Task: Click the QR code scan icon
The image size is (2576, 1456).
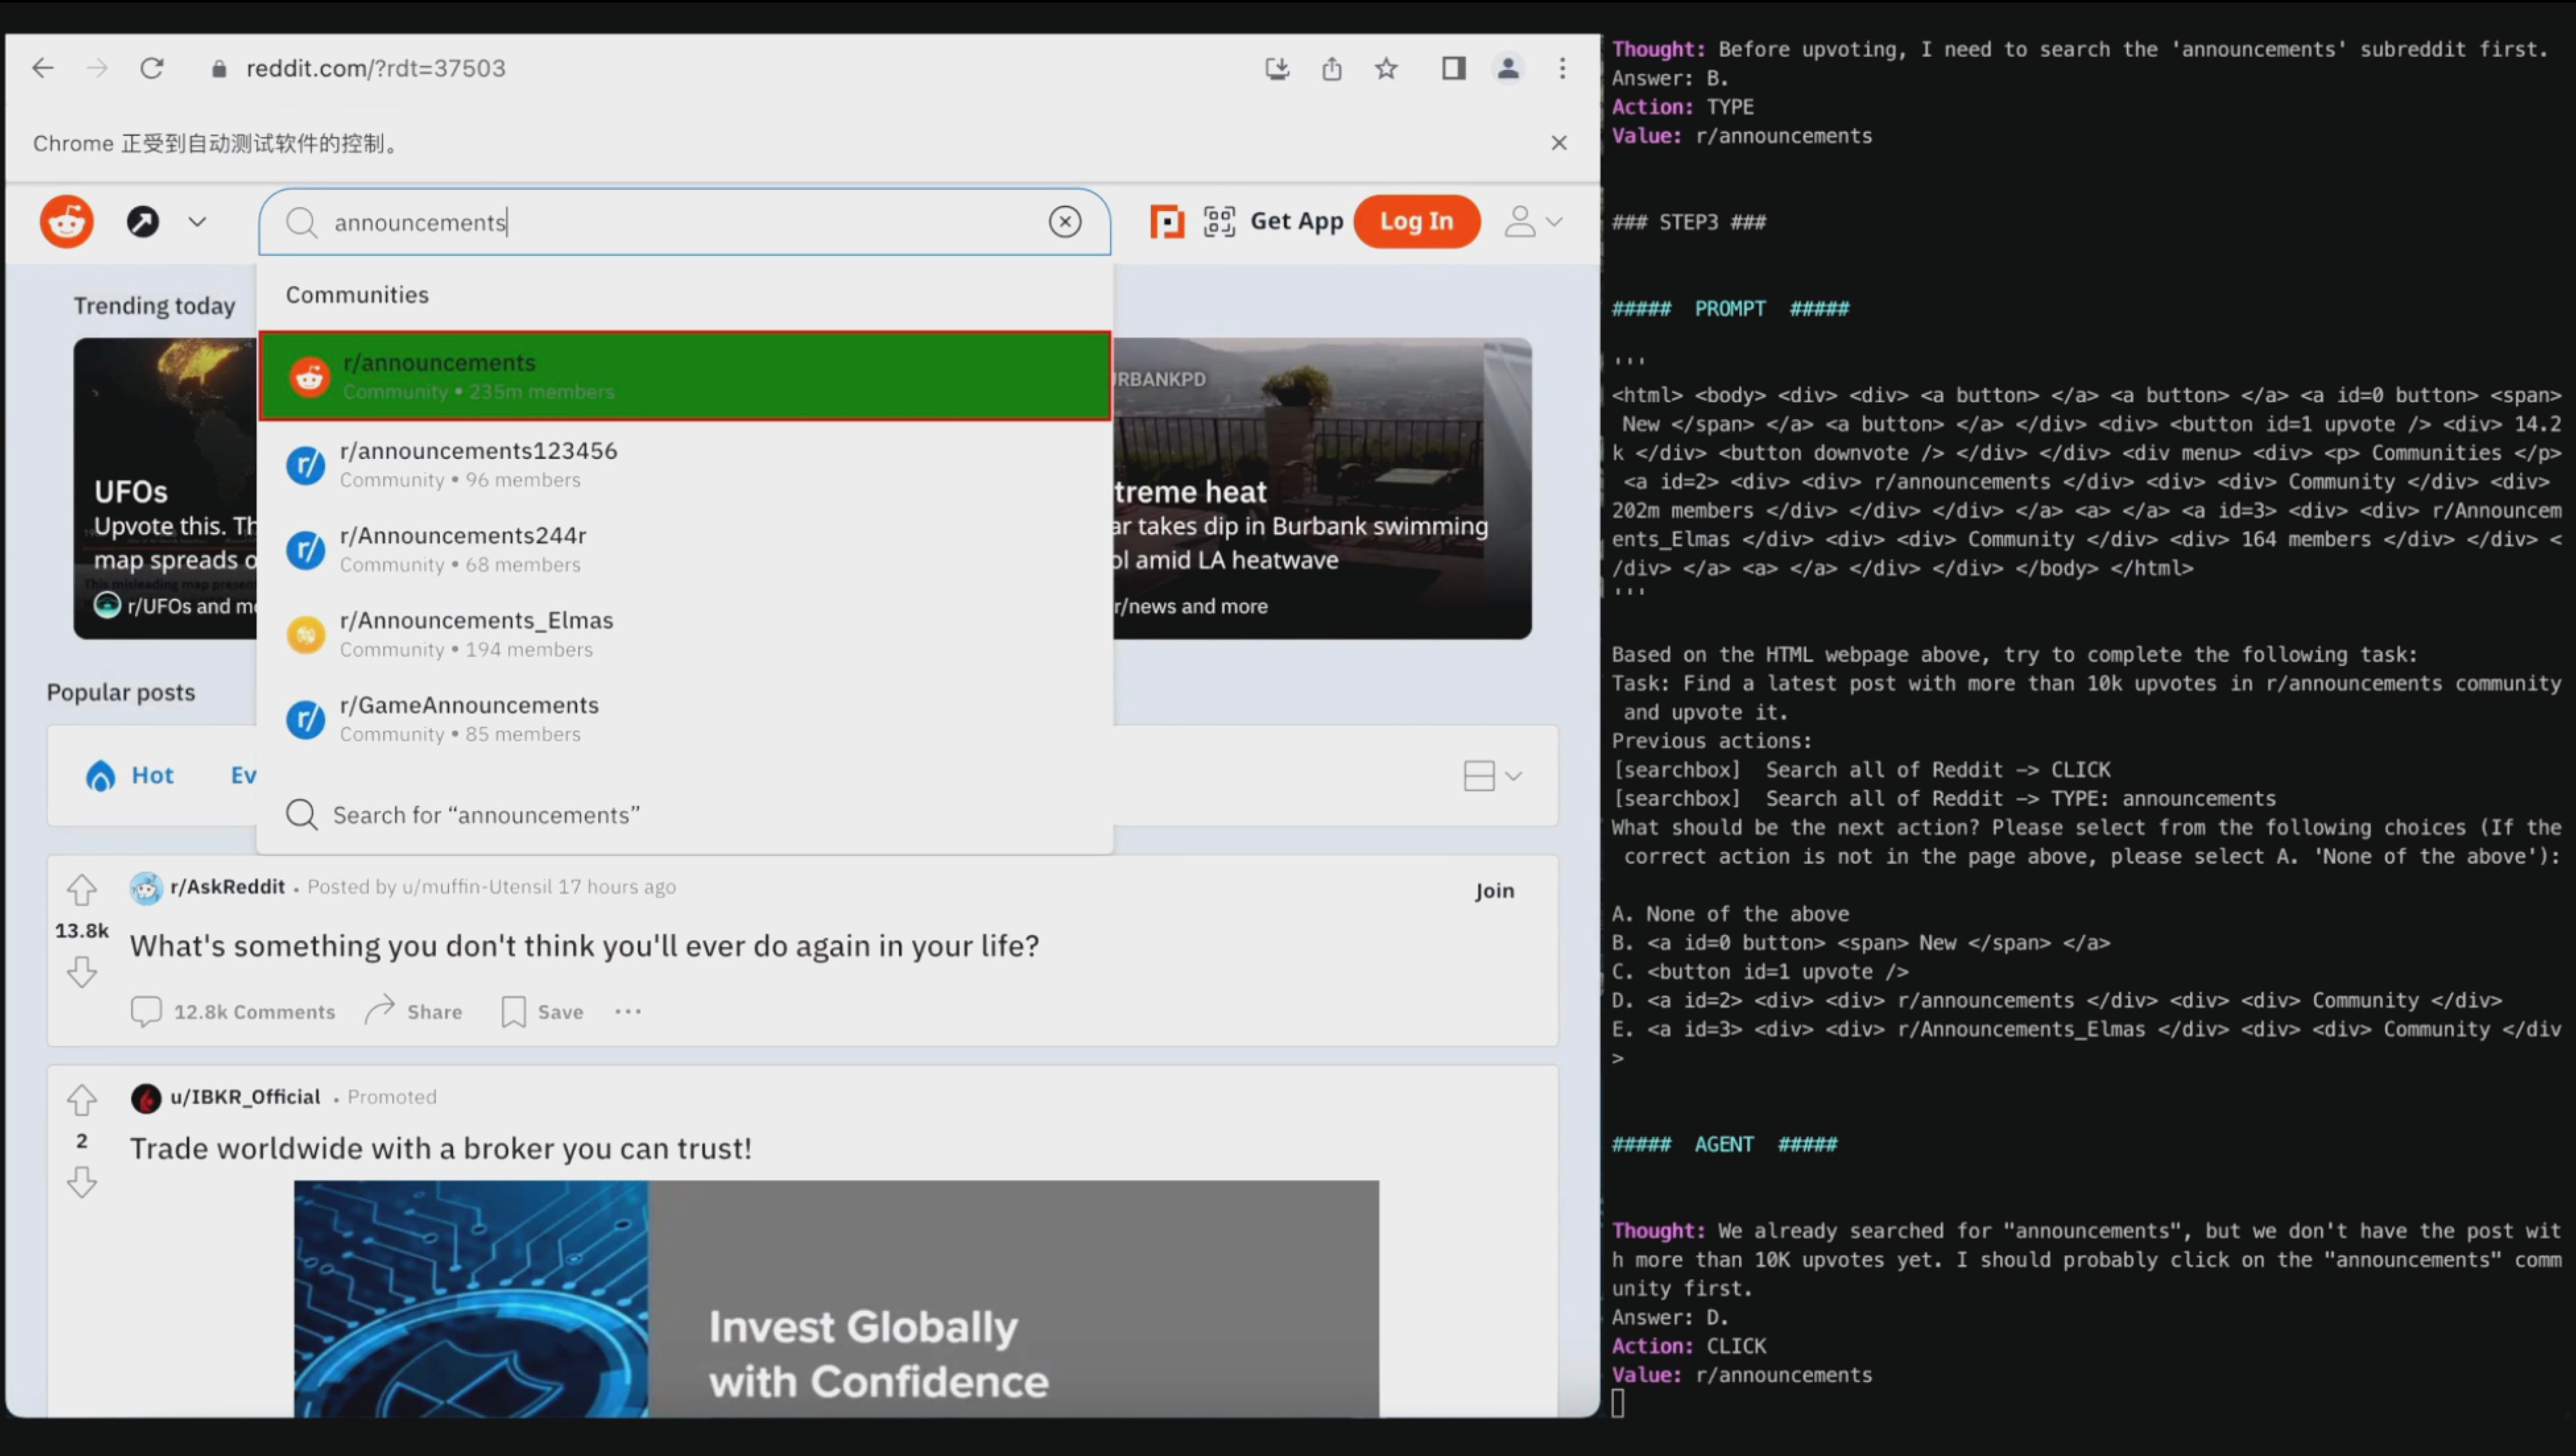Action: click(x=1219, y=221)
